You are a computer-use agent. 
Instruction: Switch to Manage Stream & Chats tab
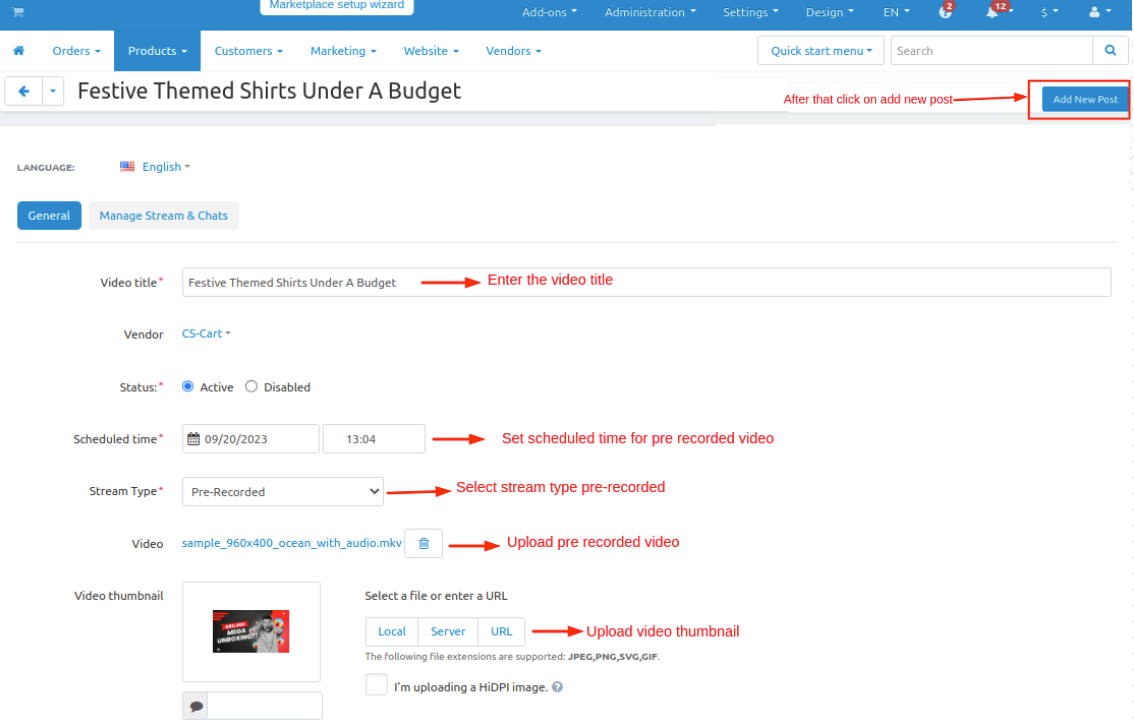pyautogui.click(x=163, y=216)
